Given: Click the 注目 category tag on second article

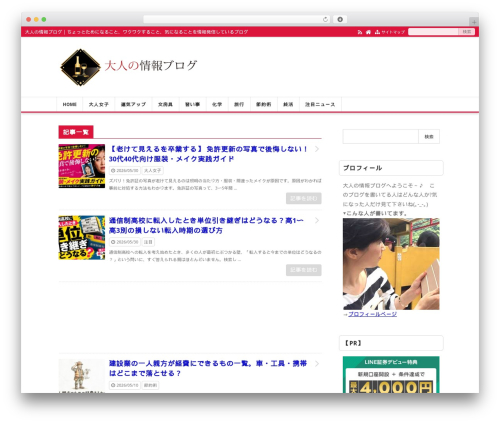Looking at the screenshot, I should point(148,242).
